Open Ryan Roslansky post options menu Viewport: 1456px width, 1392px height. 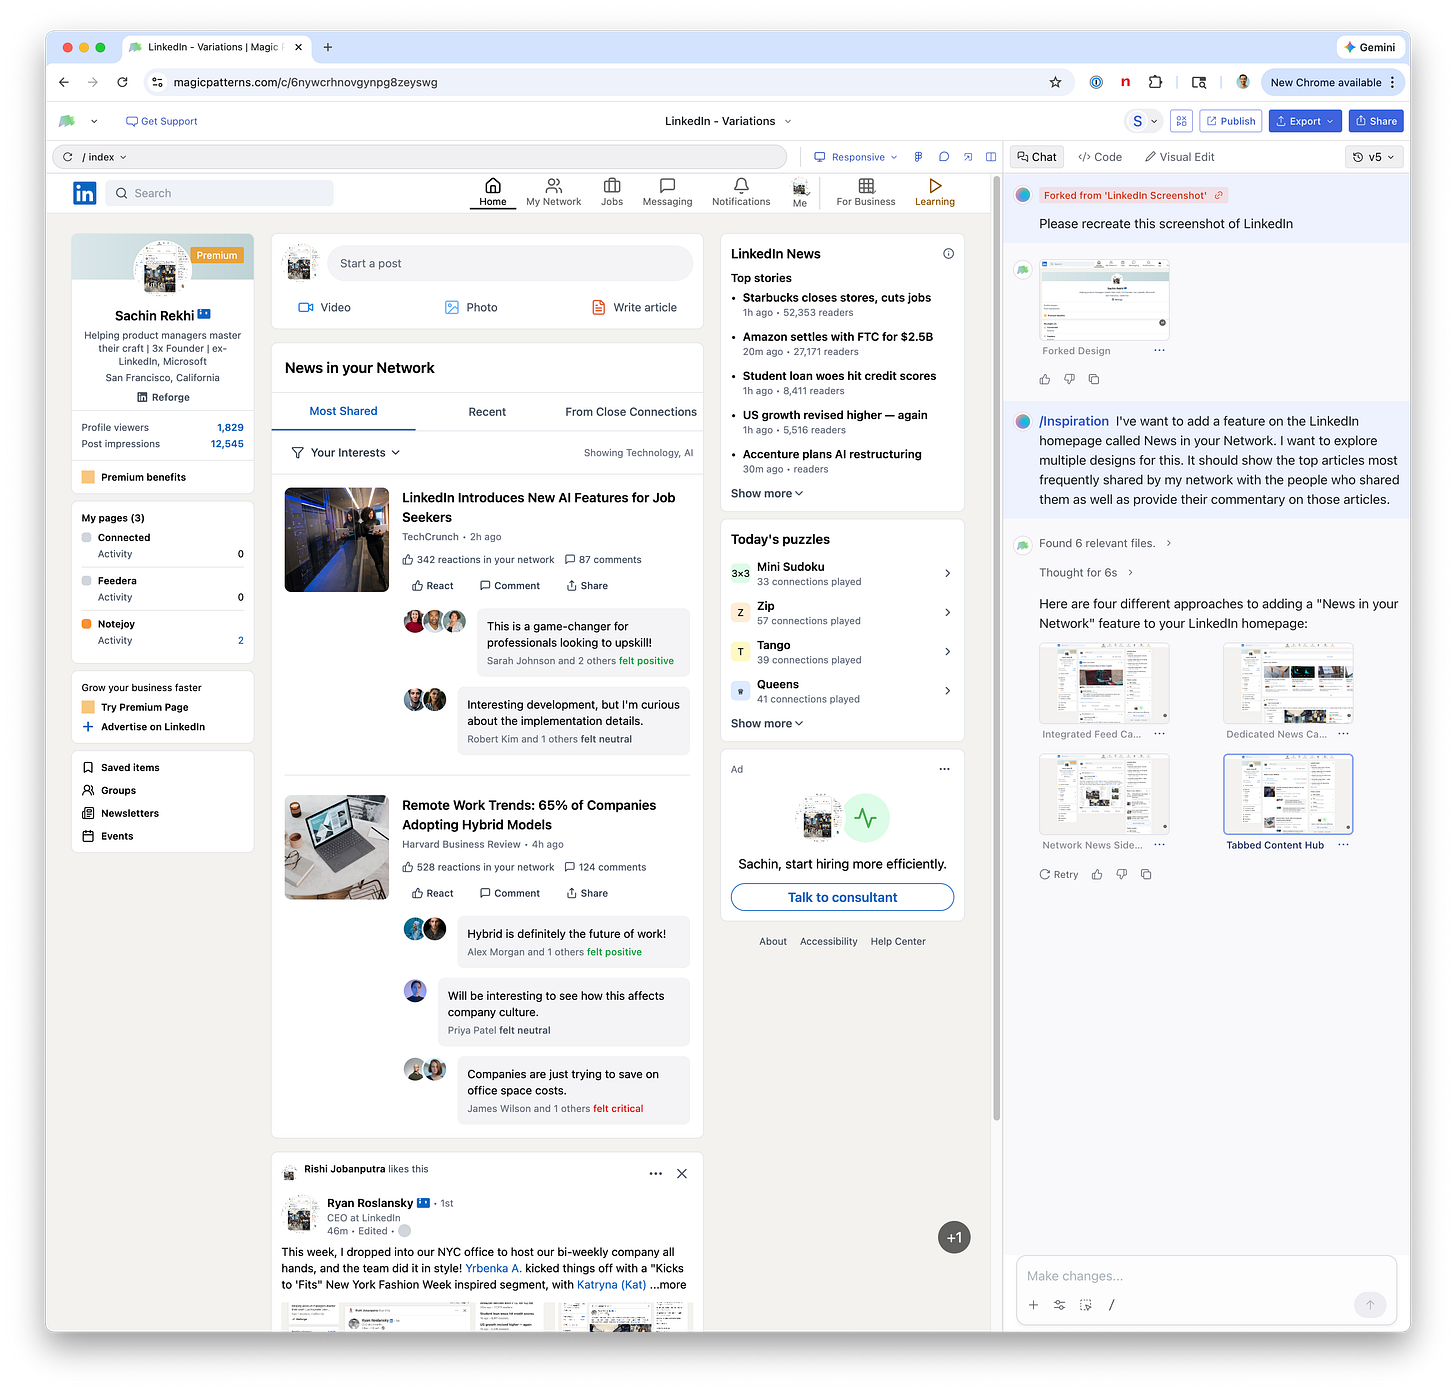click(x=655, y=1174)
